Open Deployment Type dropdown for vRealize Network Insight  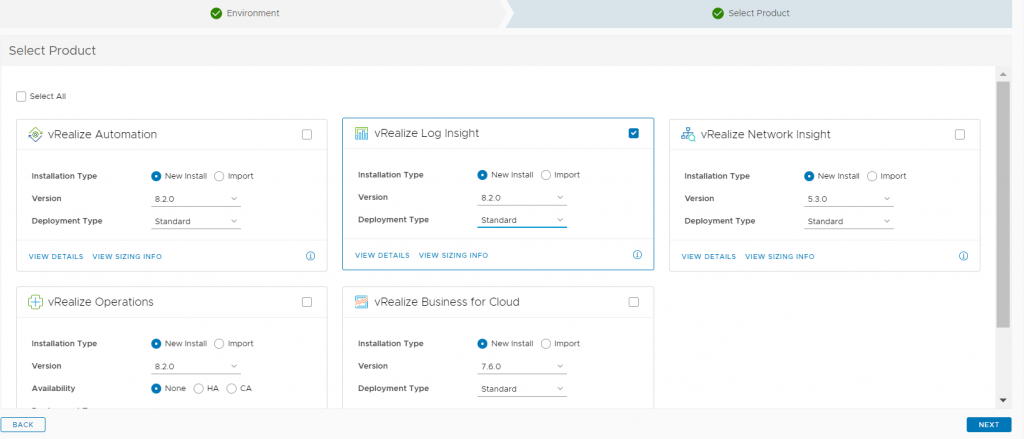click(849, 221)
